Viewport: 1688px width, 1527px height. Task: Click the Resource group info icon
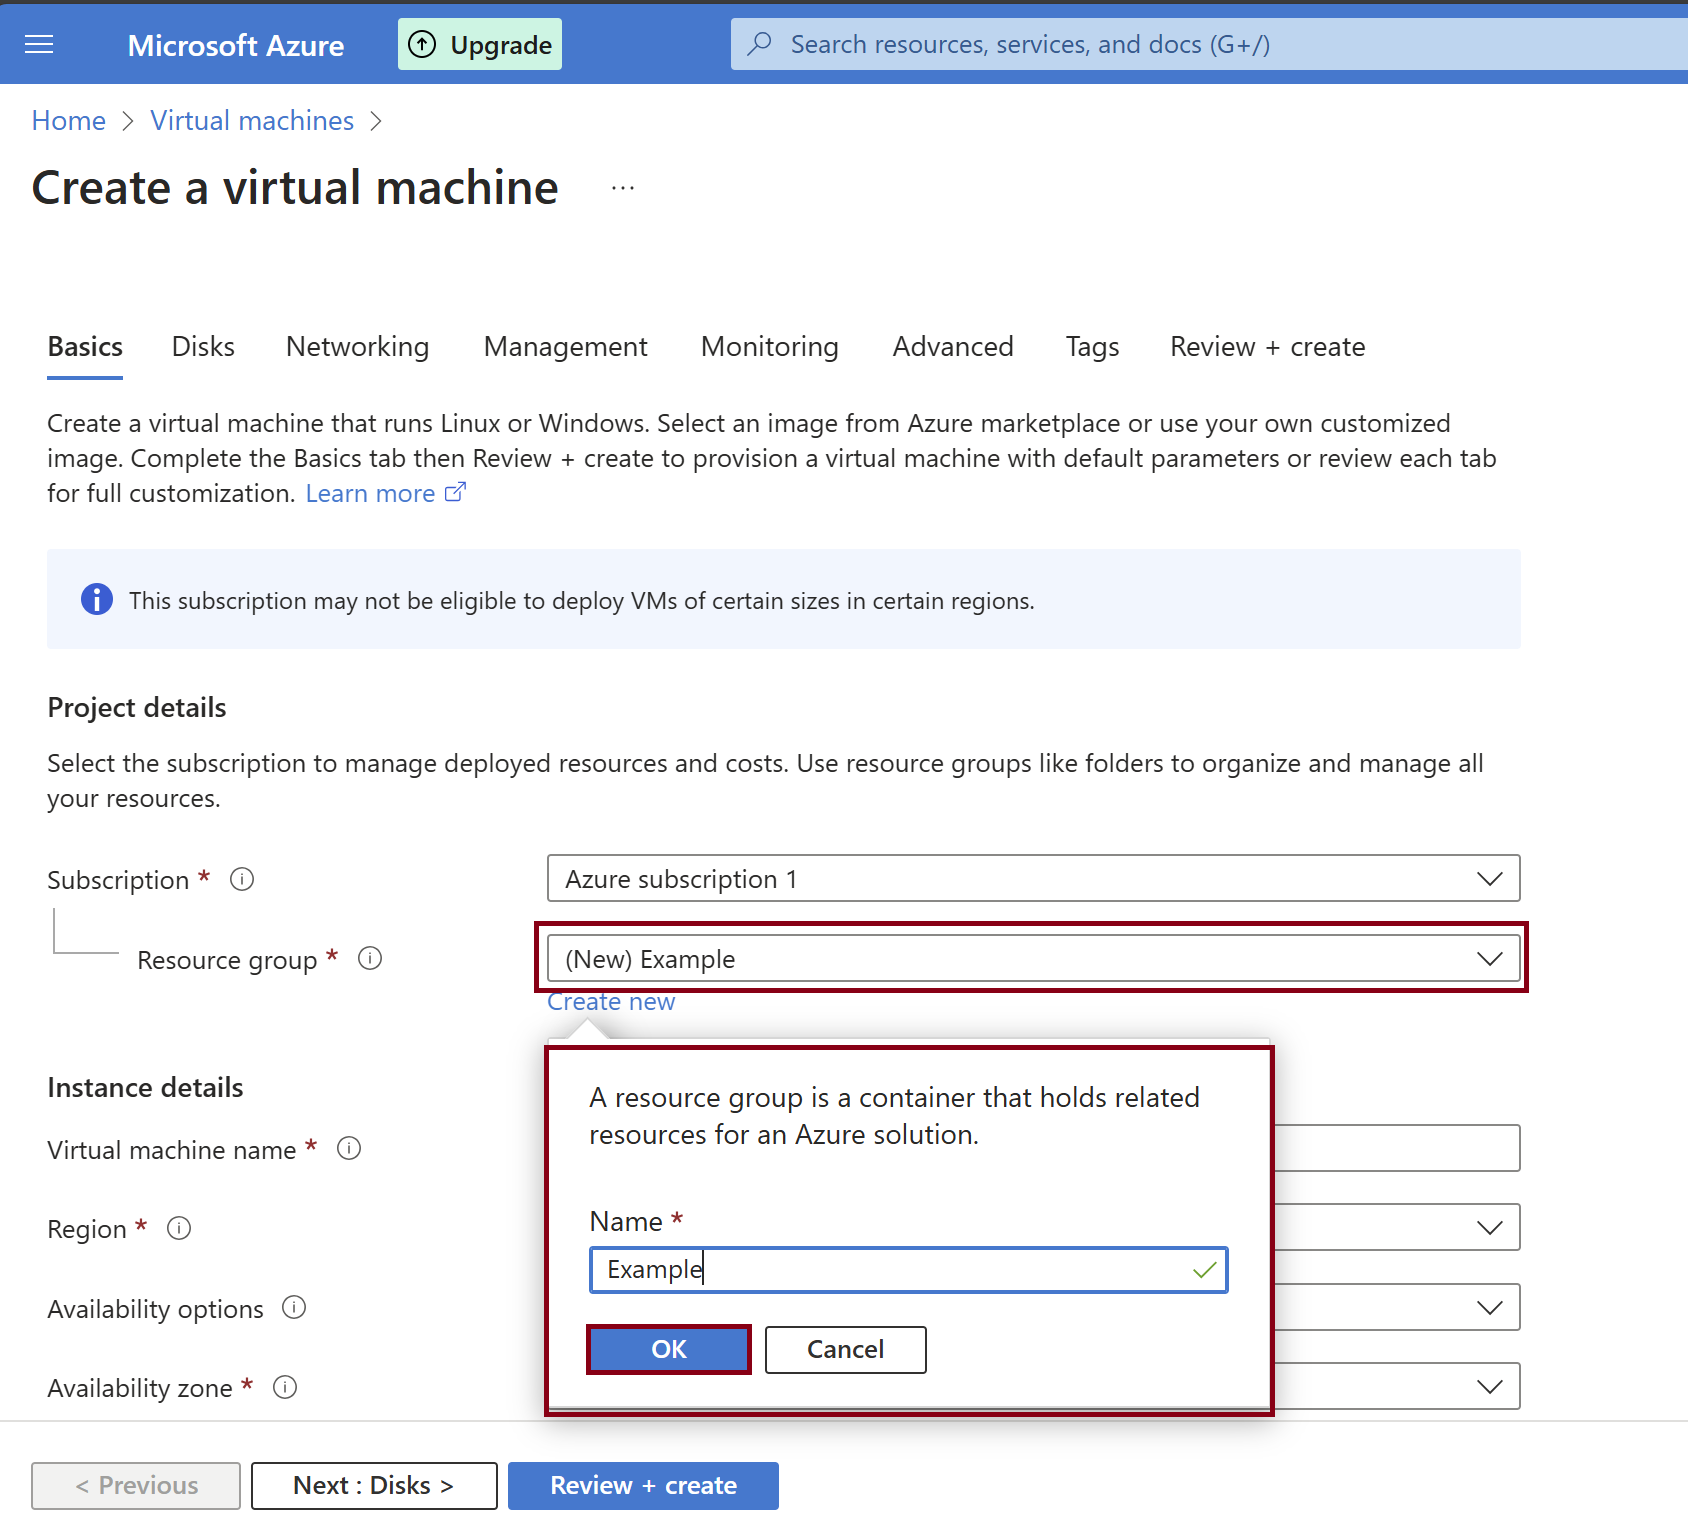[x=370, y=958]
